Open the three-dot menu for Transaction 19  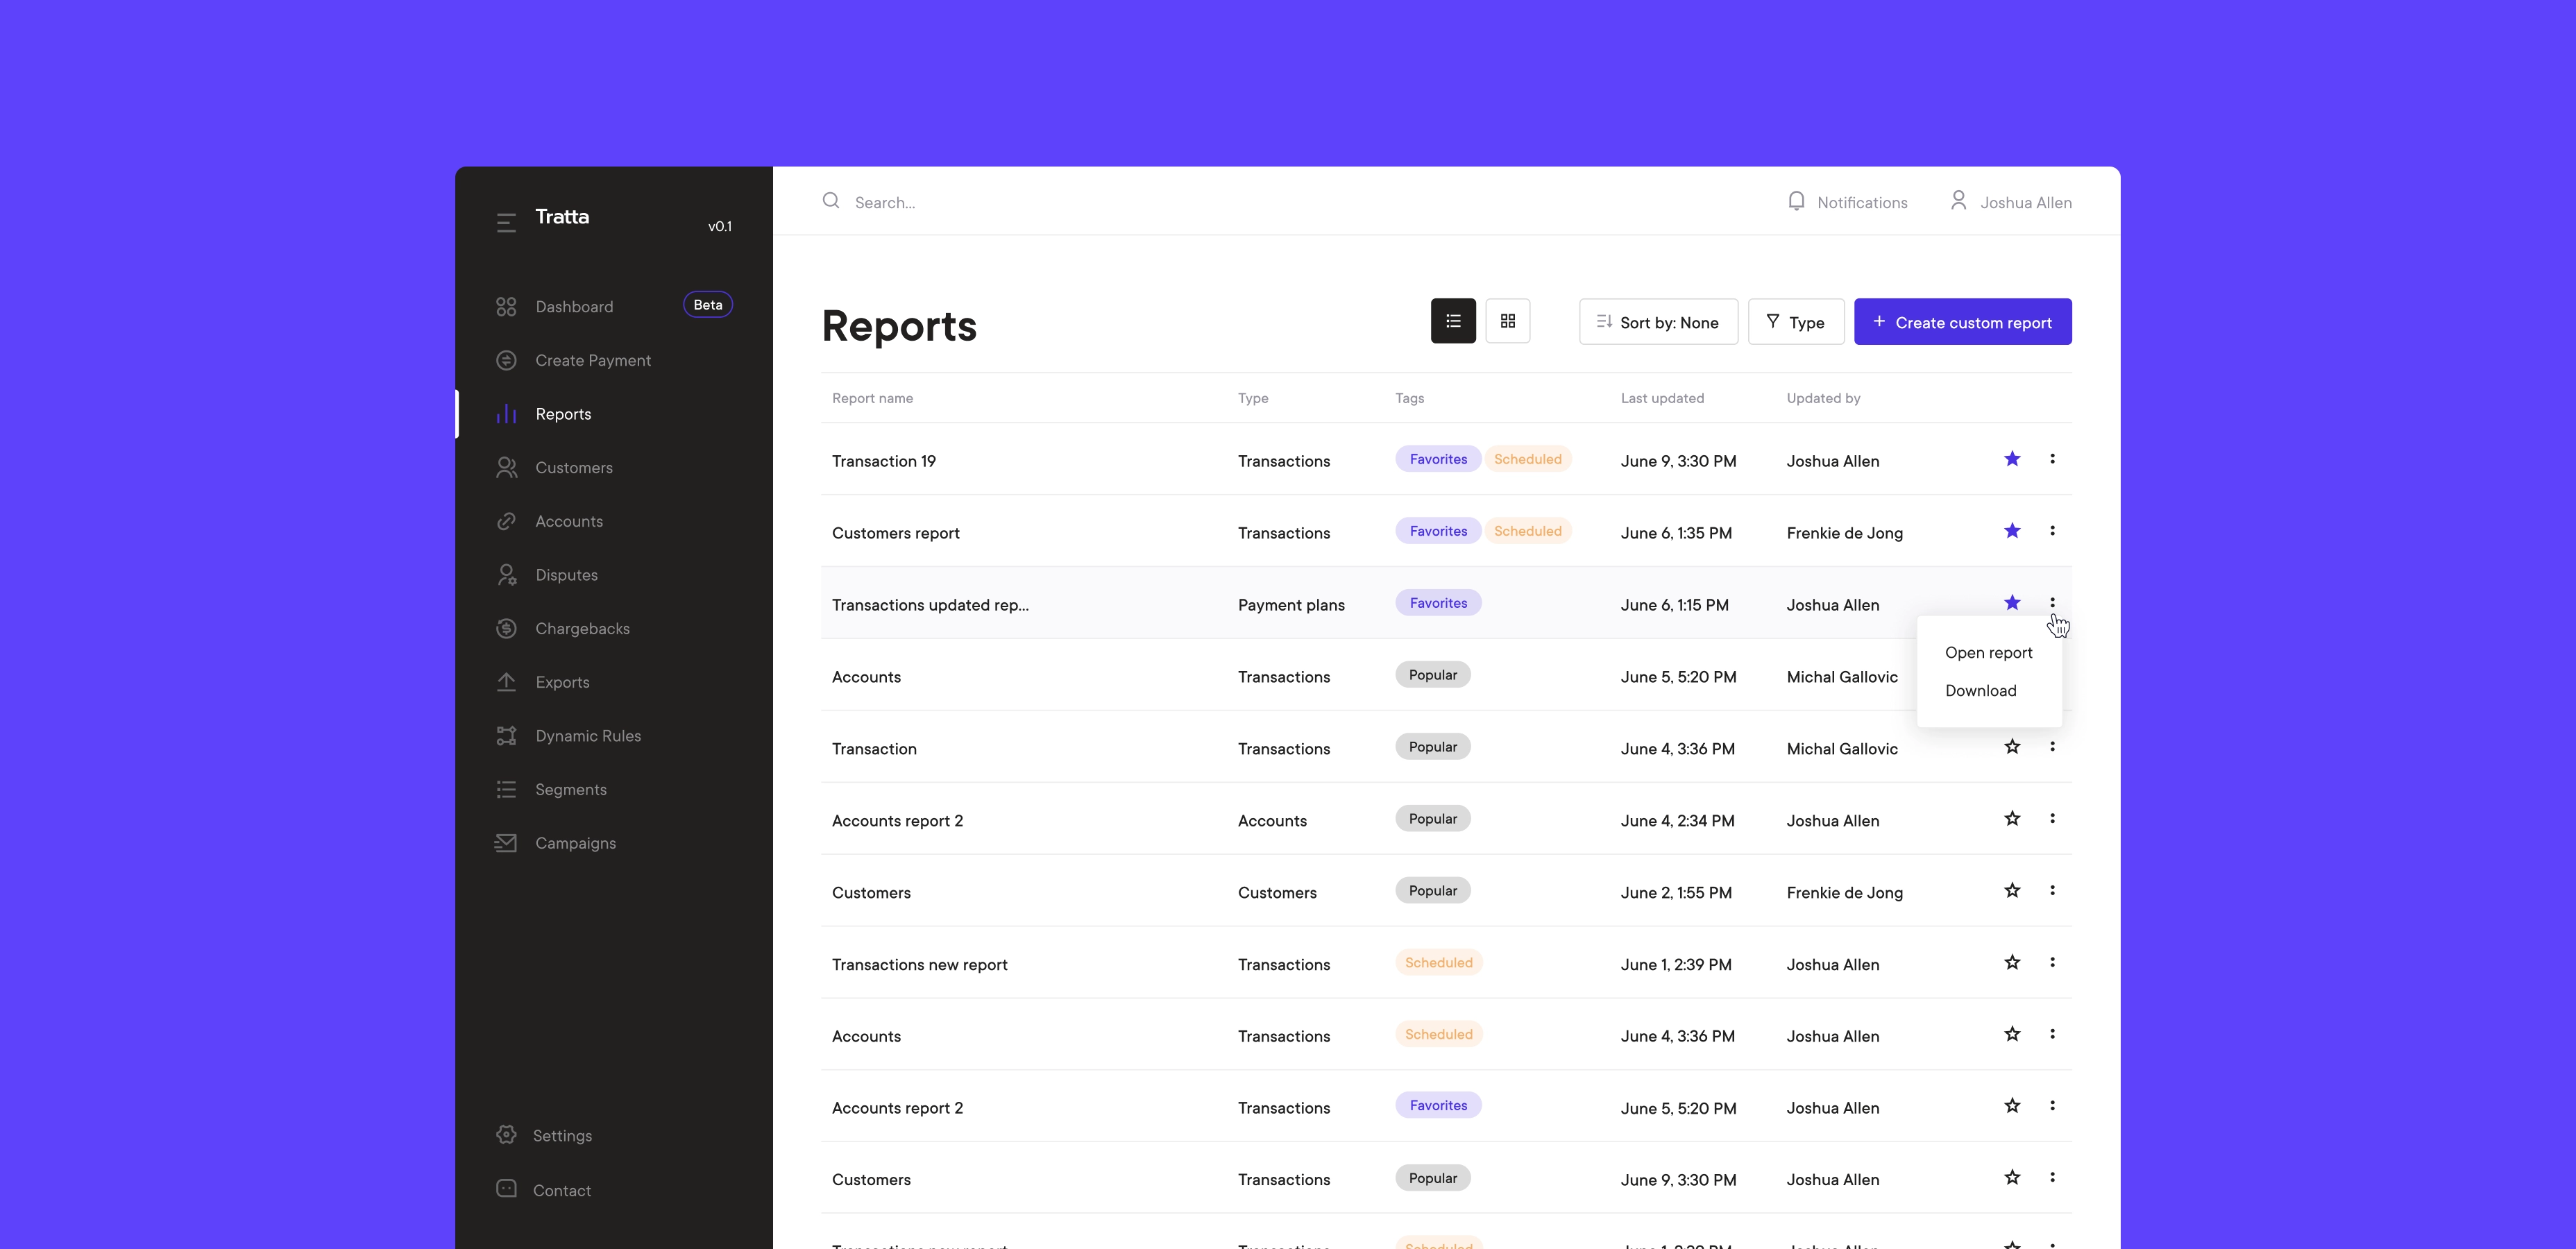tap(2052, 459)
